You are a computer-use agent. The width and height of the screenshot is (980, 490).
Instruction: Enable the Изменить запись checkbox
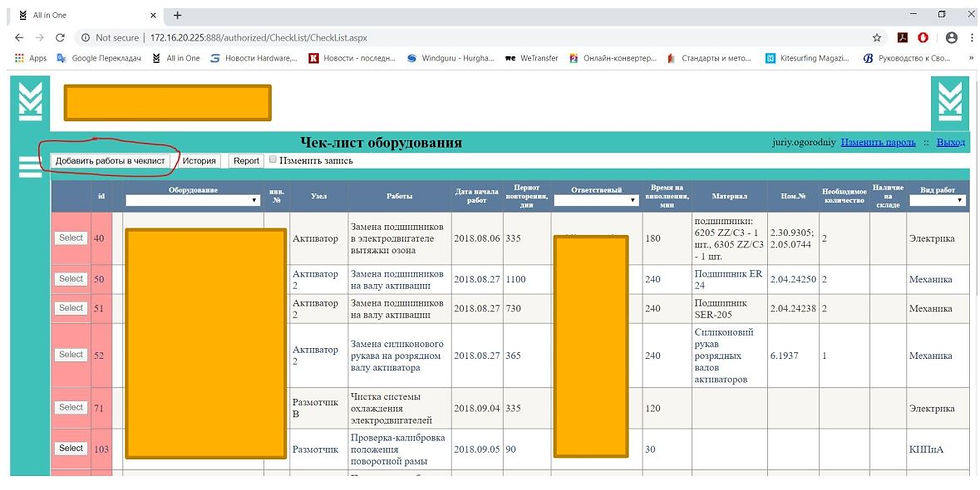pyautogui.click(x=272, y=160)
